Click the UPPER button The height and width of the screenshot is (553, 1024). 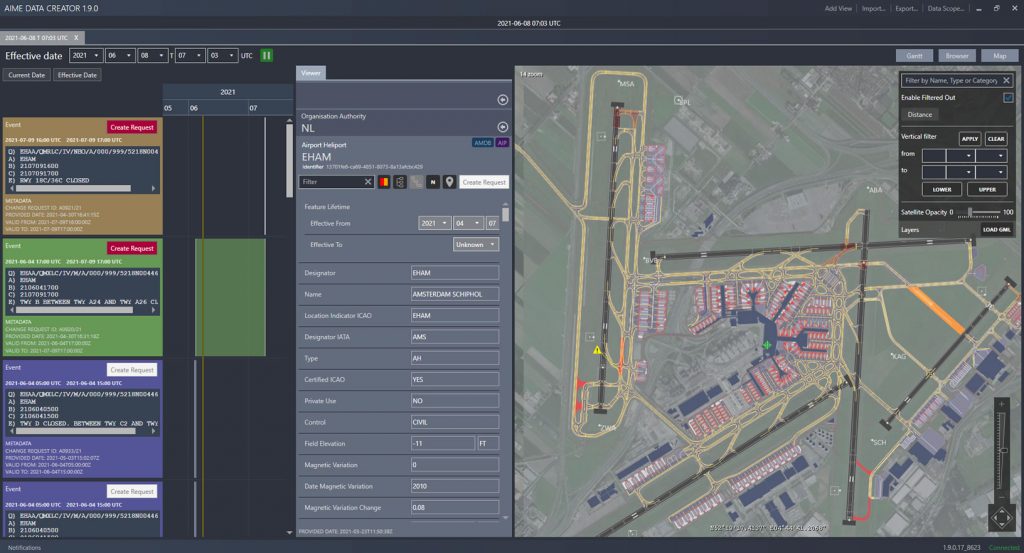coord(987,189)
